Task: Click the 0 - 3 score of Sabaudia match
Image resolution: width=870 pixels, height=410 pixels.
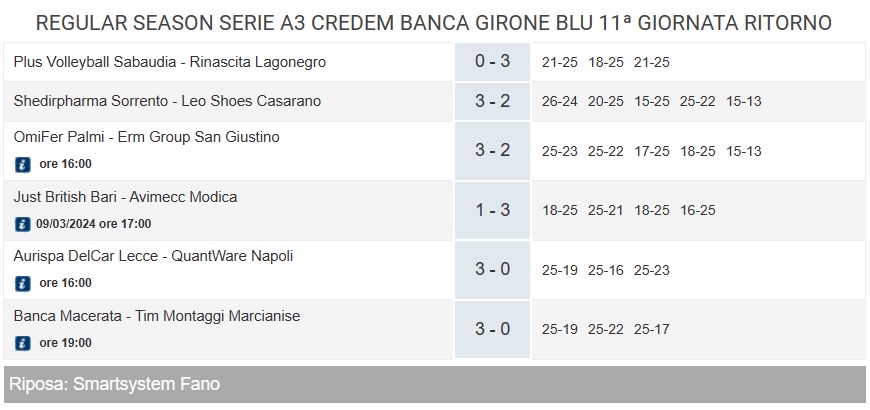Action: pyautogui.click(x=492, y=62)
